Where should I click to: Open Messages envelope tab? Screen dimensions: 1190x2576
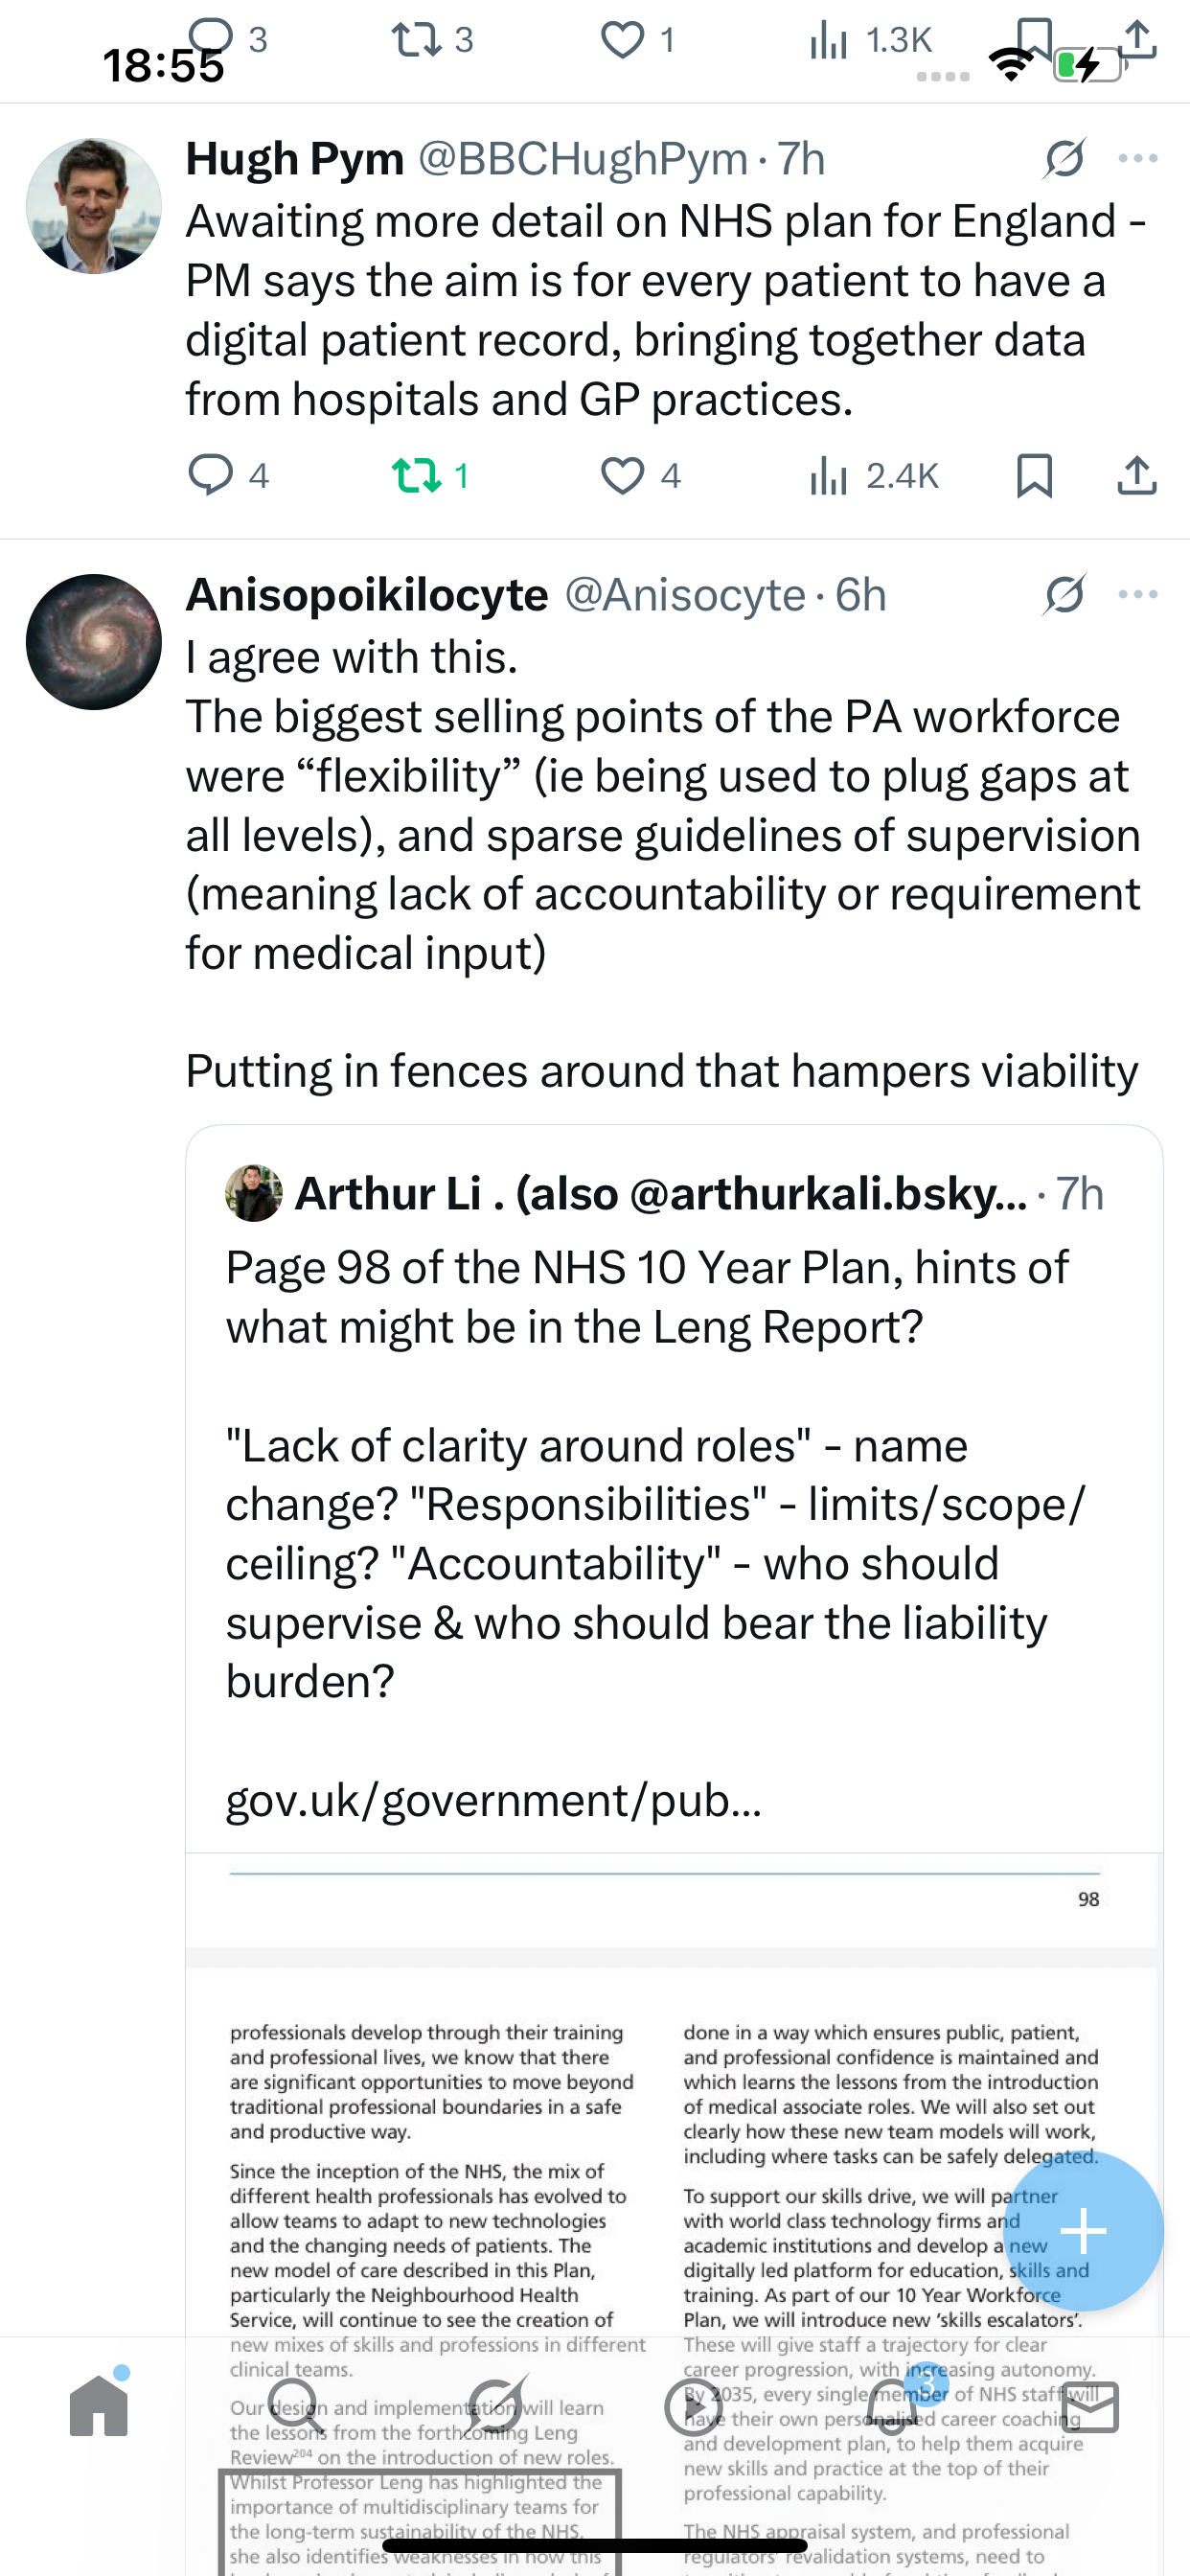[x=1090, y=2406]
